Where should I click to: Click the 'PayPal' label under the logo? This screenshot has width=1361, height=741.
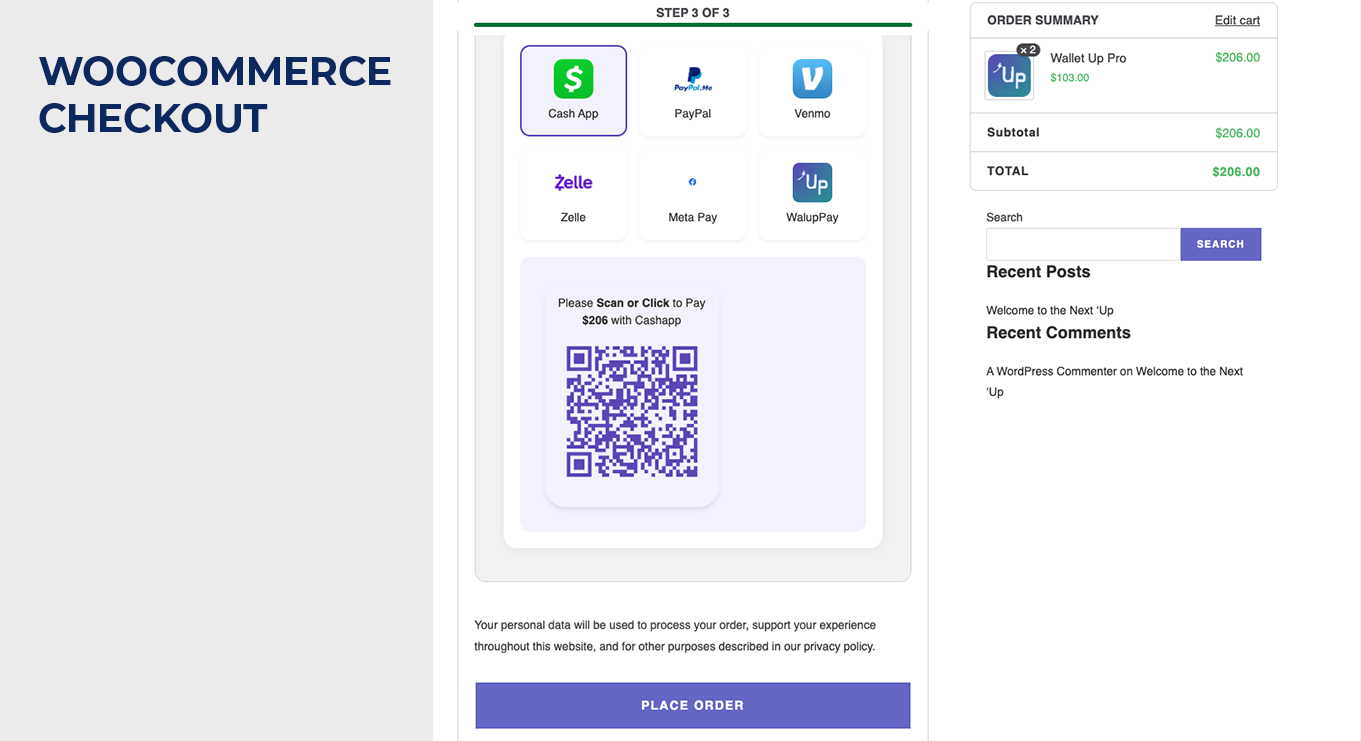[x=693, y=114]
